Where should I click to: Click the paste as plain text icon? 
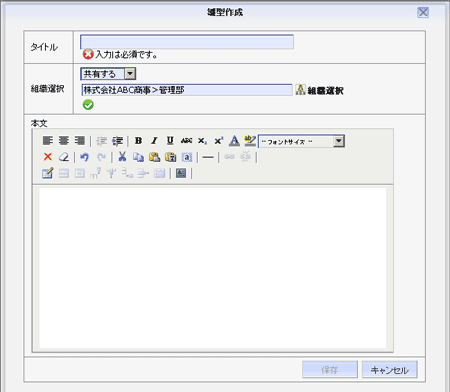pyautogui.click(x=170, y=157)
